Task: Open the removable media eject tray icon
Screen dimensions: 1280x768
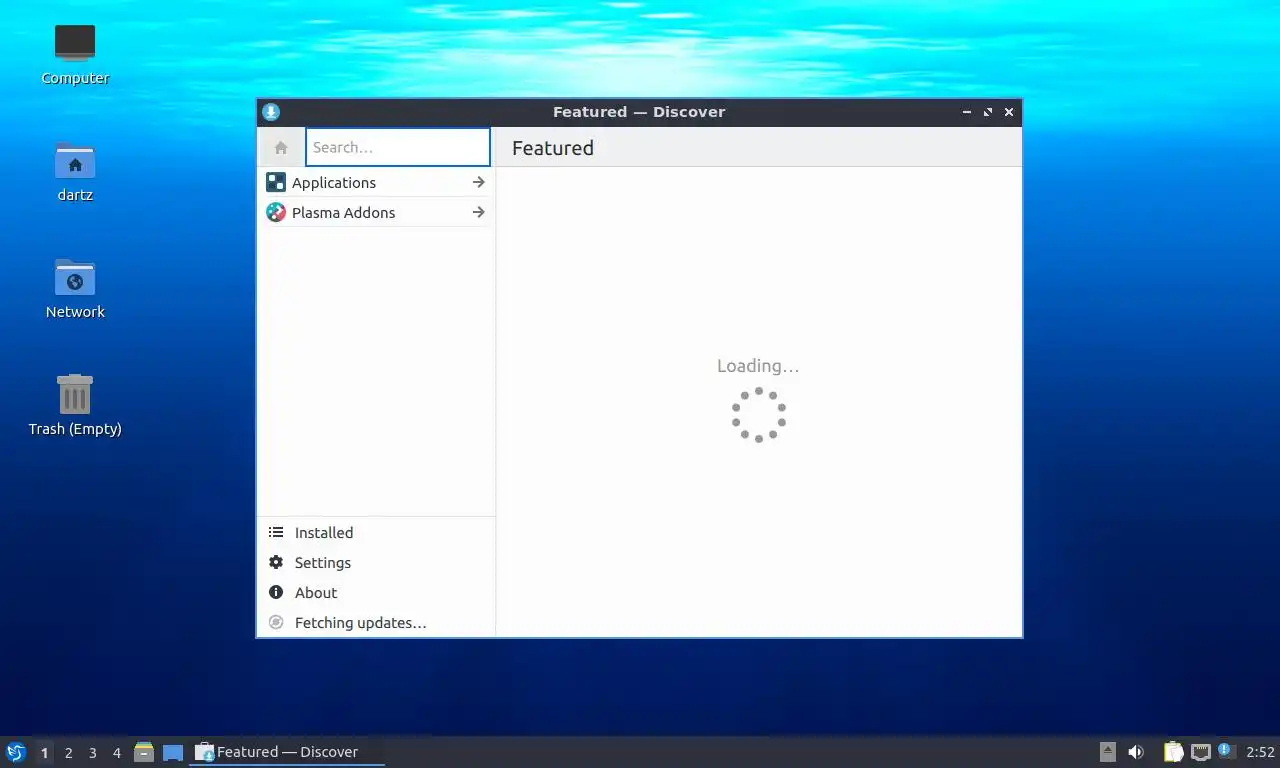Action: pos(1108,752)
